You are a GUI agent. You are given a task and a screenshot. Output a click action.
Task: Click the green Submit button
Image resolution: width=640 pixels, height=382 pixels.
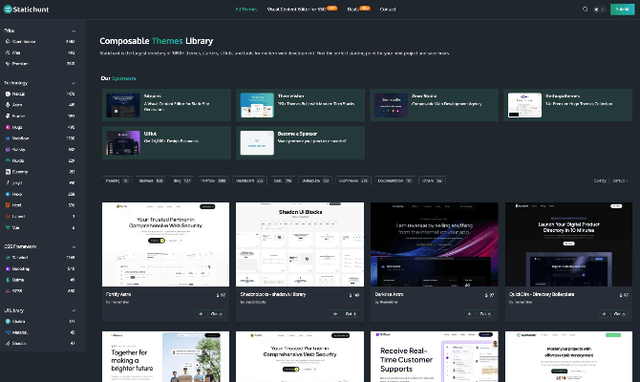click(622, 9)
